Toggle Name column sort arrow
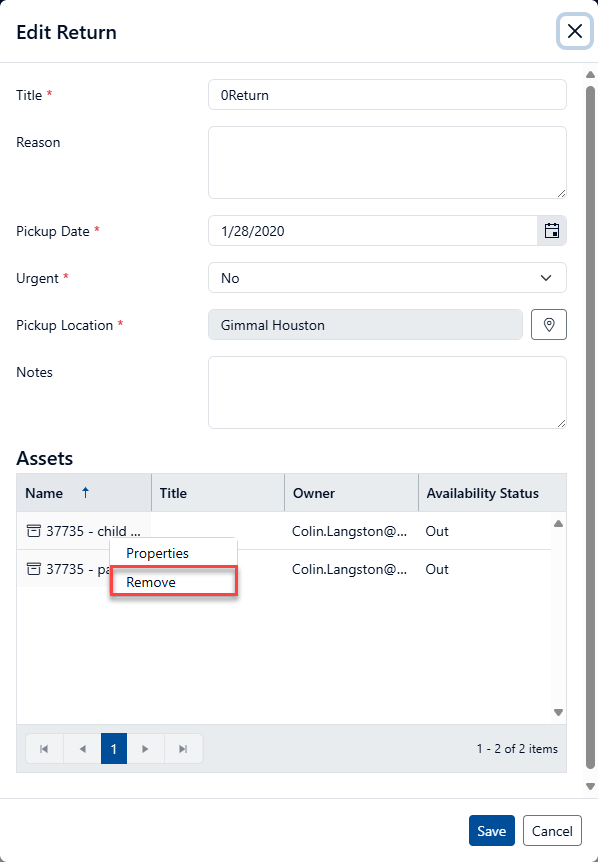Screen dimensions: 598x862 85,493
